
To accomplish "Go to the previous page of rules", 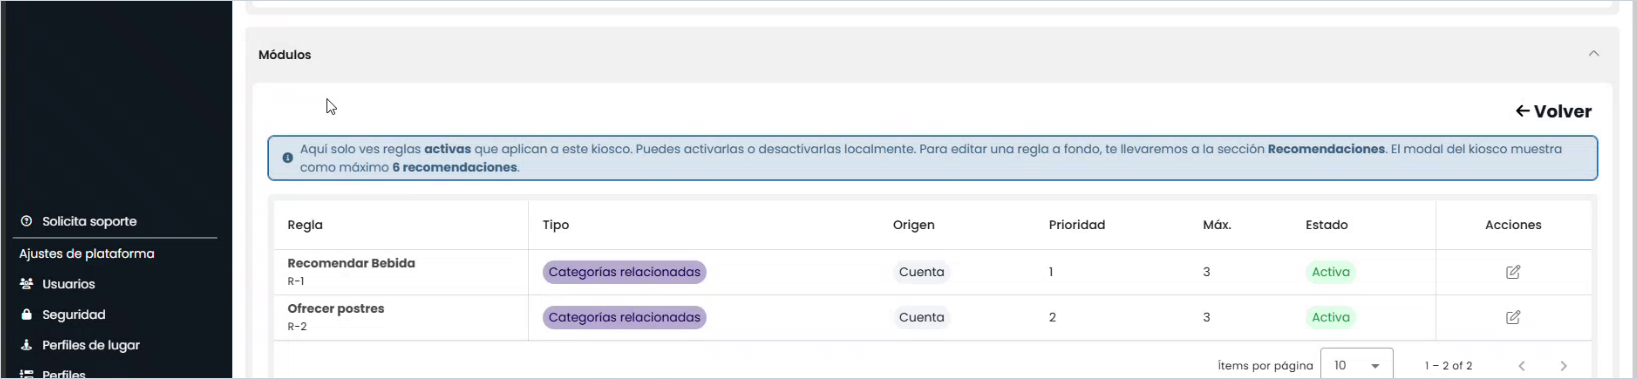I will [1522, 366].
